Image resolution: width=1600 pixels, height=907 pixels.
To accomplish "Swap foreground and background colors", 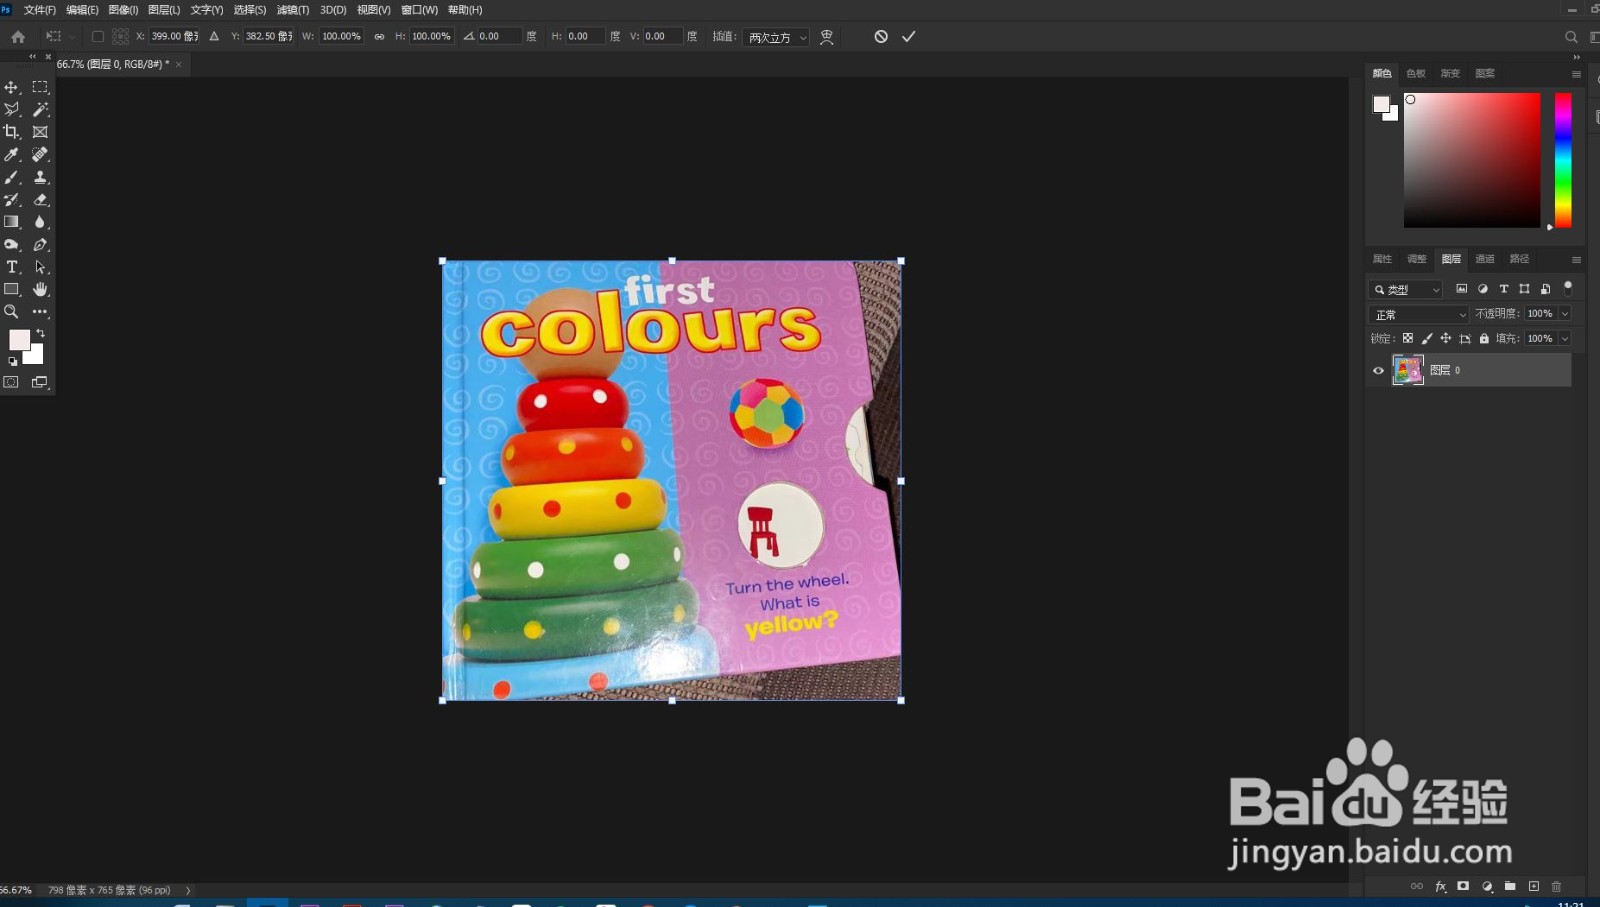I will (40, 333).
